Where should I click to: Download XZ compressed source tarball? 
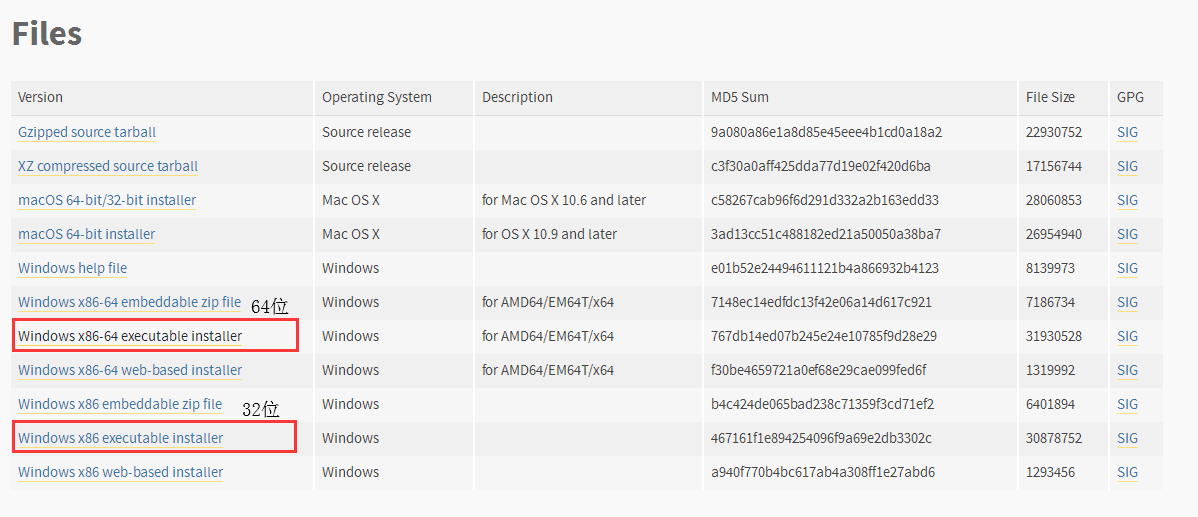click(108, 166)
